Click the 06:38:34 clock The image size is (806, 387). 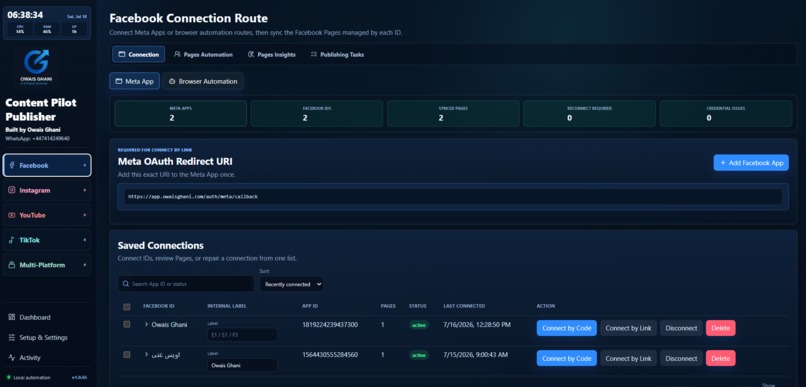[25, 15]
